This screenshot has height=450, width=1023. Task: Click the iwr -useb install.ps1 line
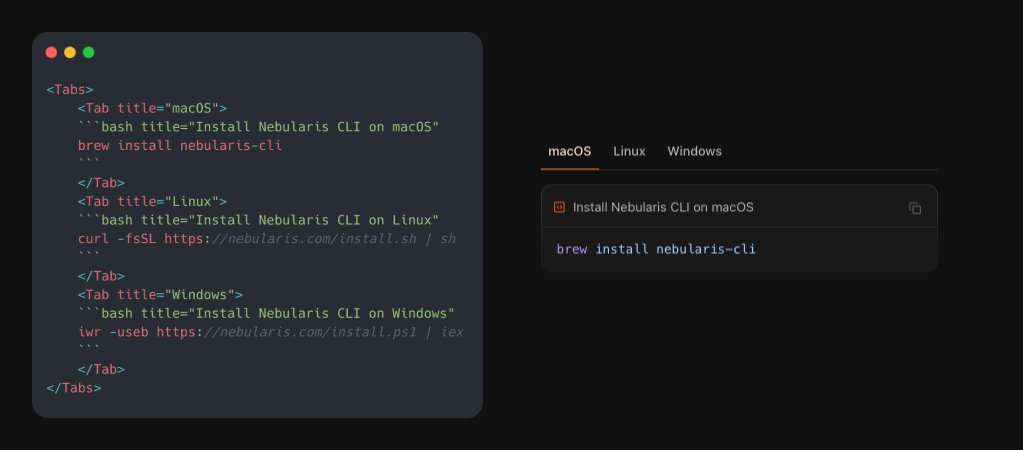point(270,332)
